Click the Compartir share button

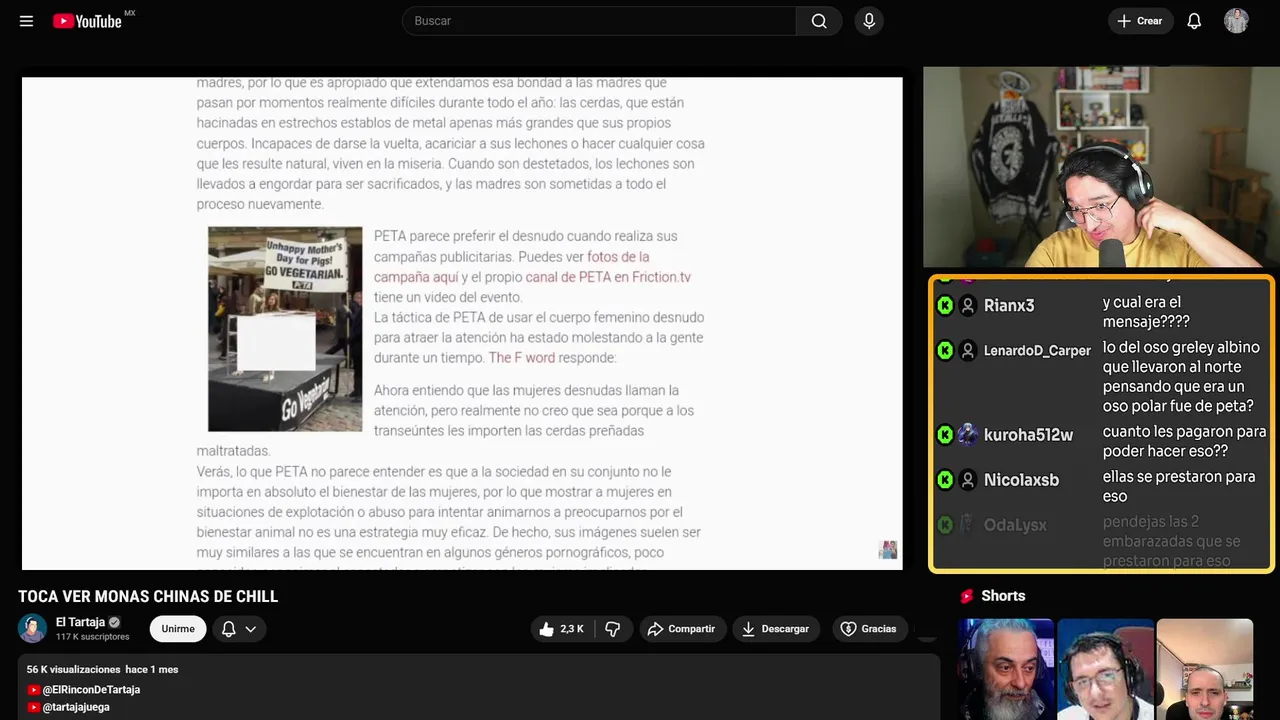tap(681, 629)
